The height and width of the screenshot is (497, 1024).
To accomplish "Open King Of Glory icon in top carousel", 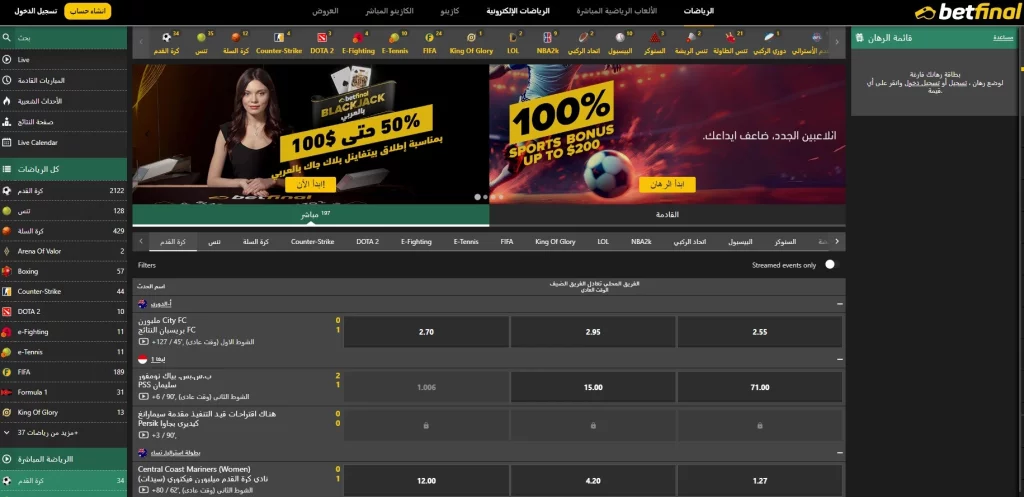I will coord(471,38).
